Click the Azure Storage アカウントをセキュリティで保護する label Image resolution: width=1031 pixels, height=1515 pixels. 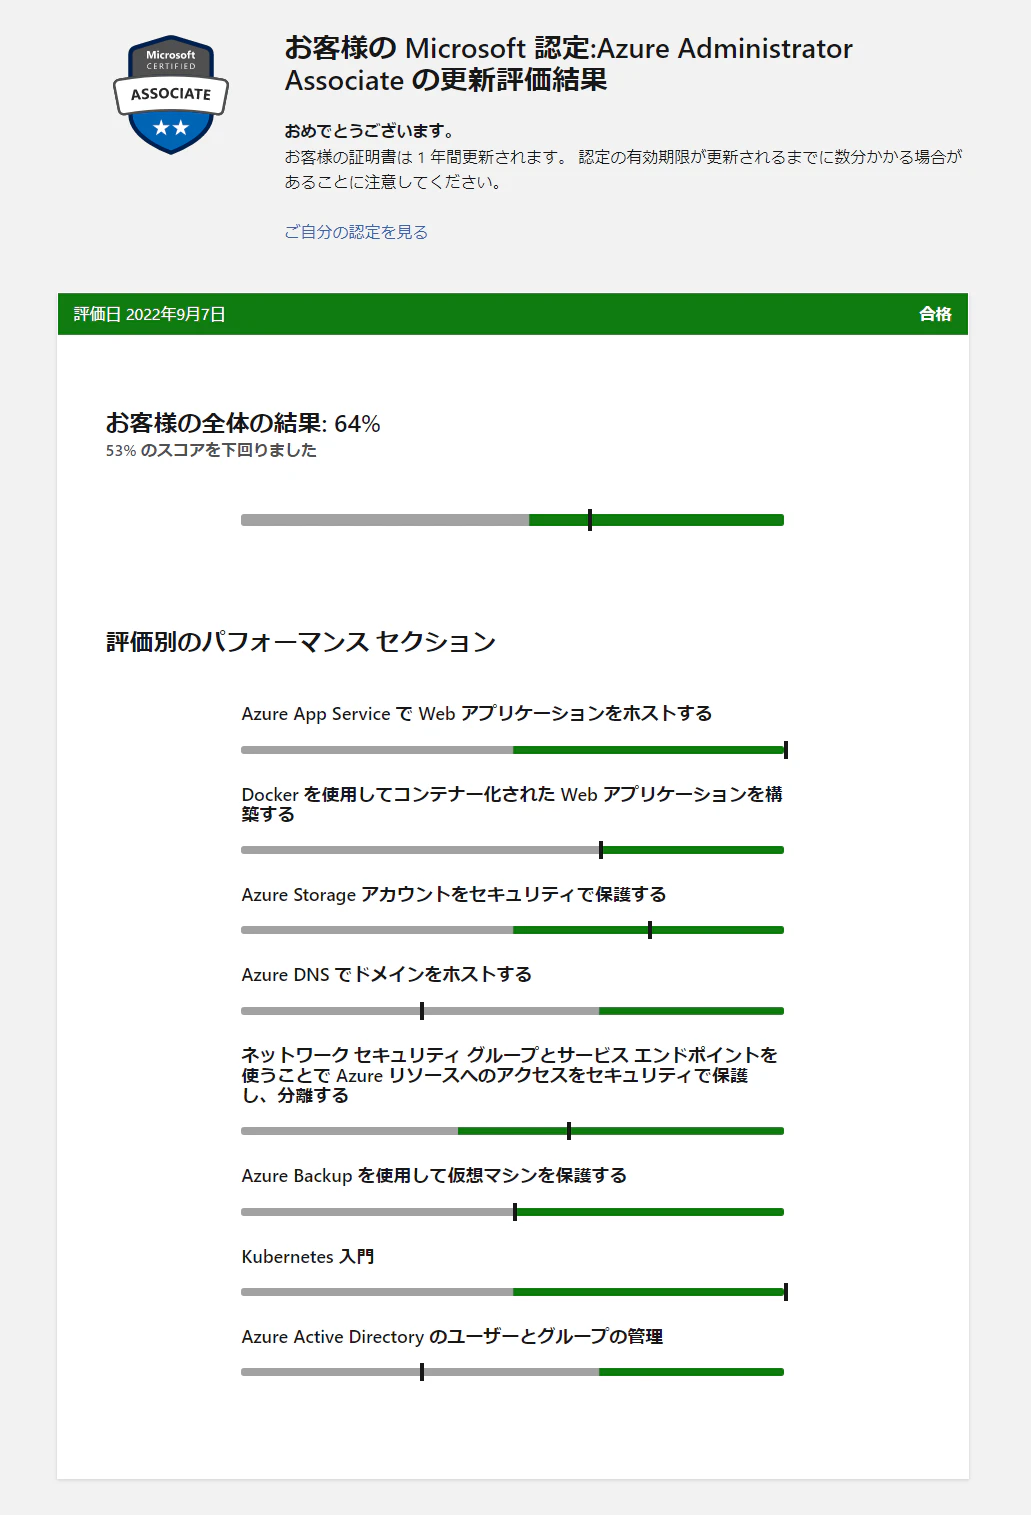[x=454, y=894]
